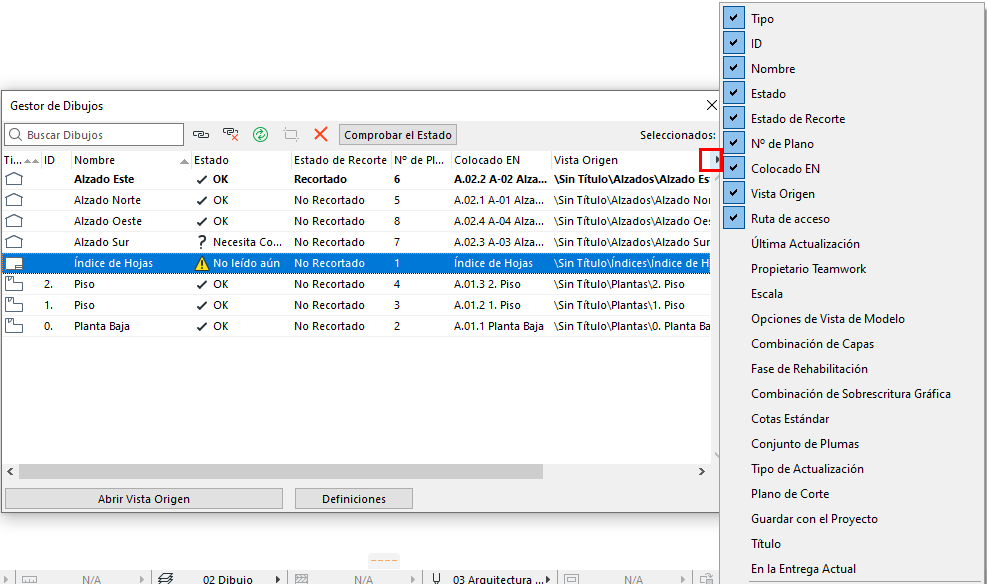Screen dimensions: 987x584
Task: Uncheck the Ruta de acceso column option
Action: tap(734, 218)
